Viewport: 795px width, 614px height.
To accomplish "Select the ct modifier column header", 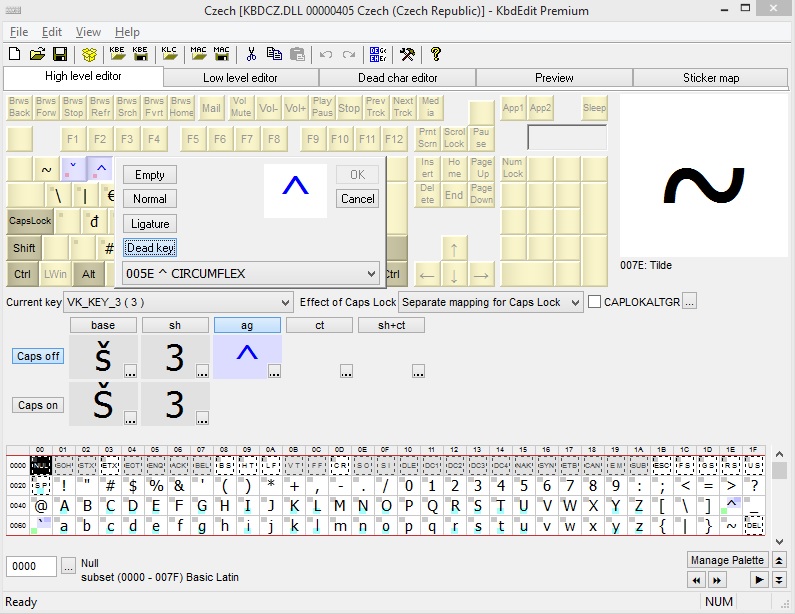I will [x=319, y=325].
